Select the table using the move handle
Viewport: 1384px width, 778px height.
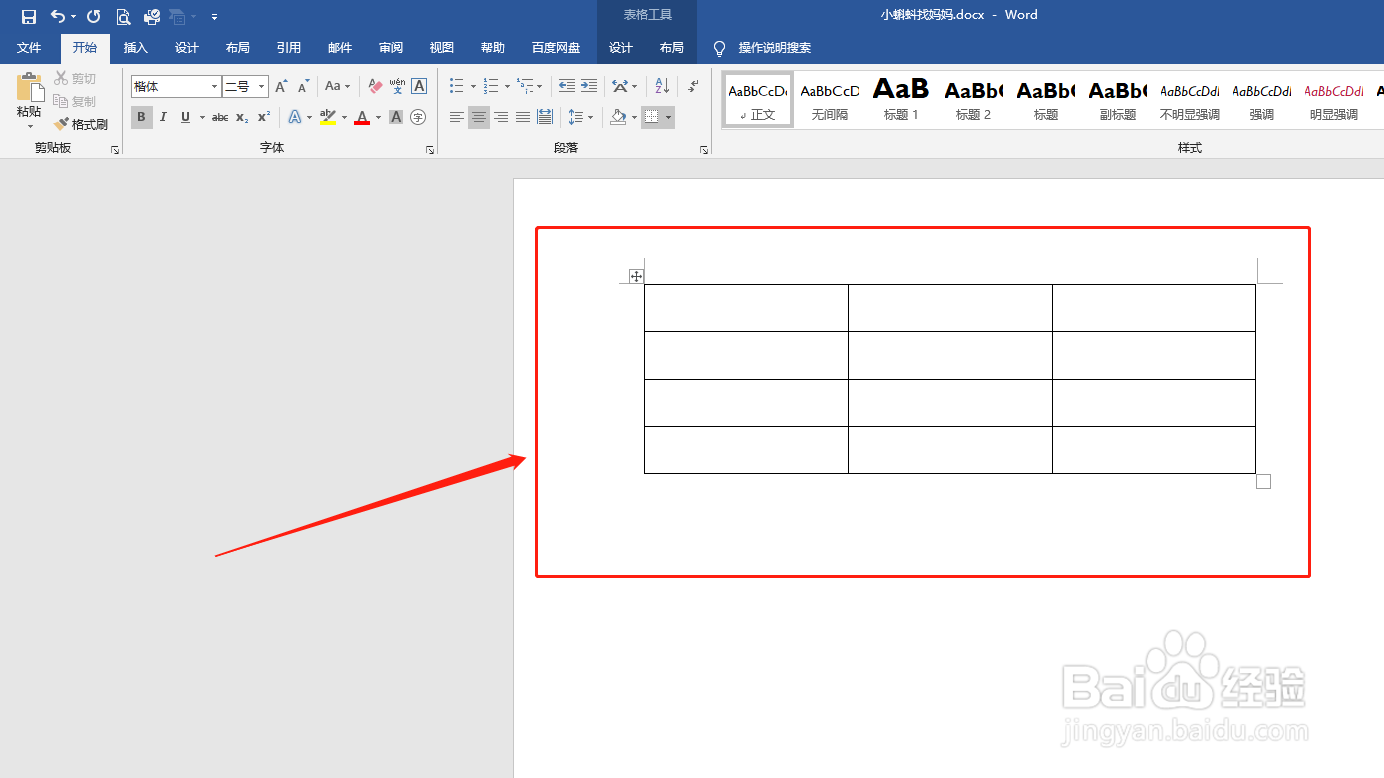coord(636,276)
